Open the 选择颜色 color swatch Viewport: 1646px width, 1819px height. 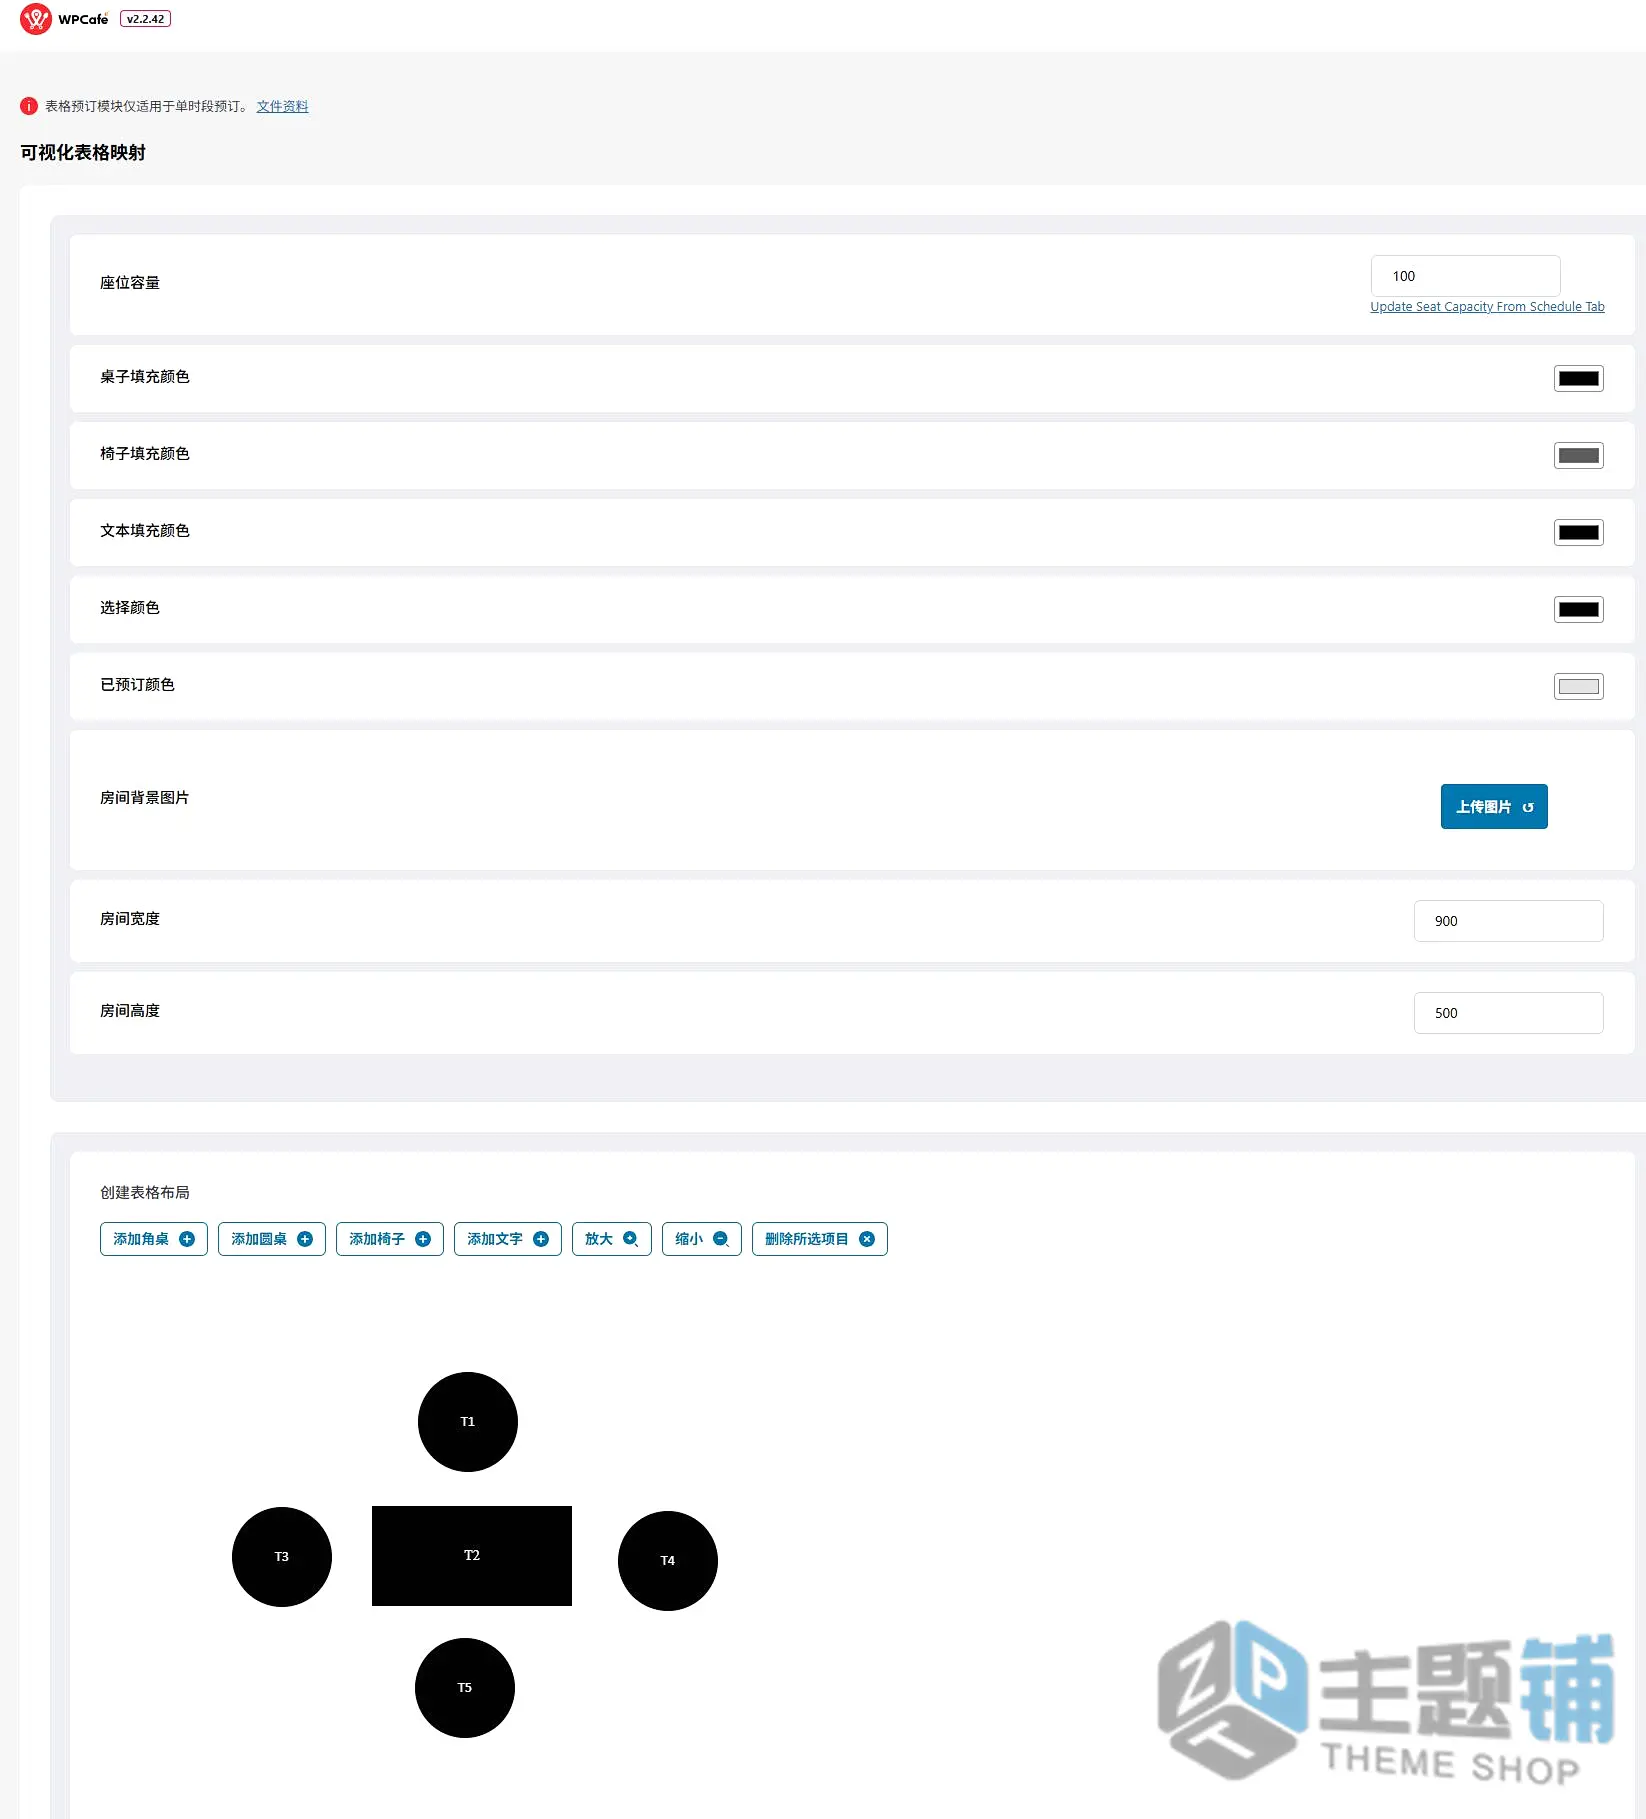[1579, 610]
